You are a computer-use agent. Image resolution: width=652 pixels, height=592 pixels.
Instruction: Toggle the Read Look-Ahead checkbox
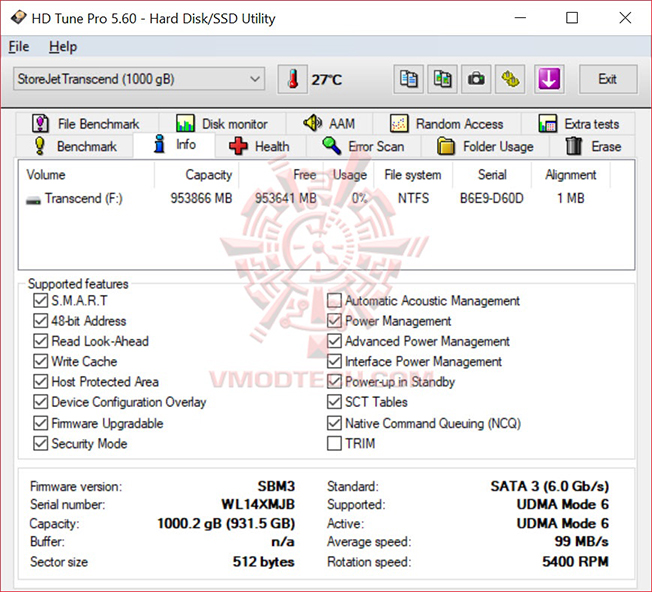40,341
